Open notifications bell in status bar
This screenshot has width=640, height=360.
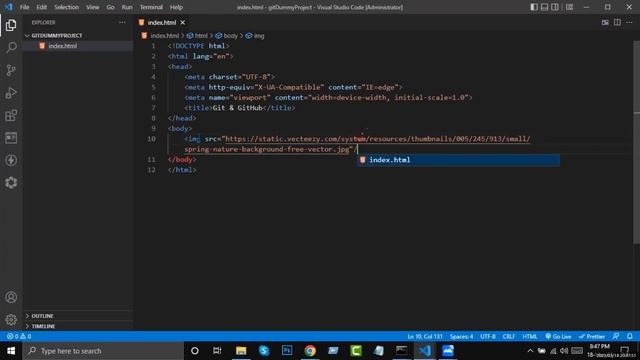[629, 336]
